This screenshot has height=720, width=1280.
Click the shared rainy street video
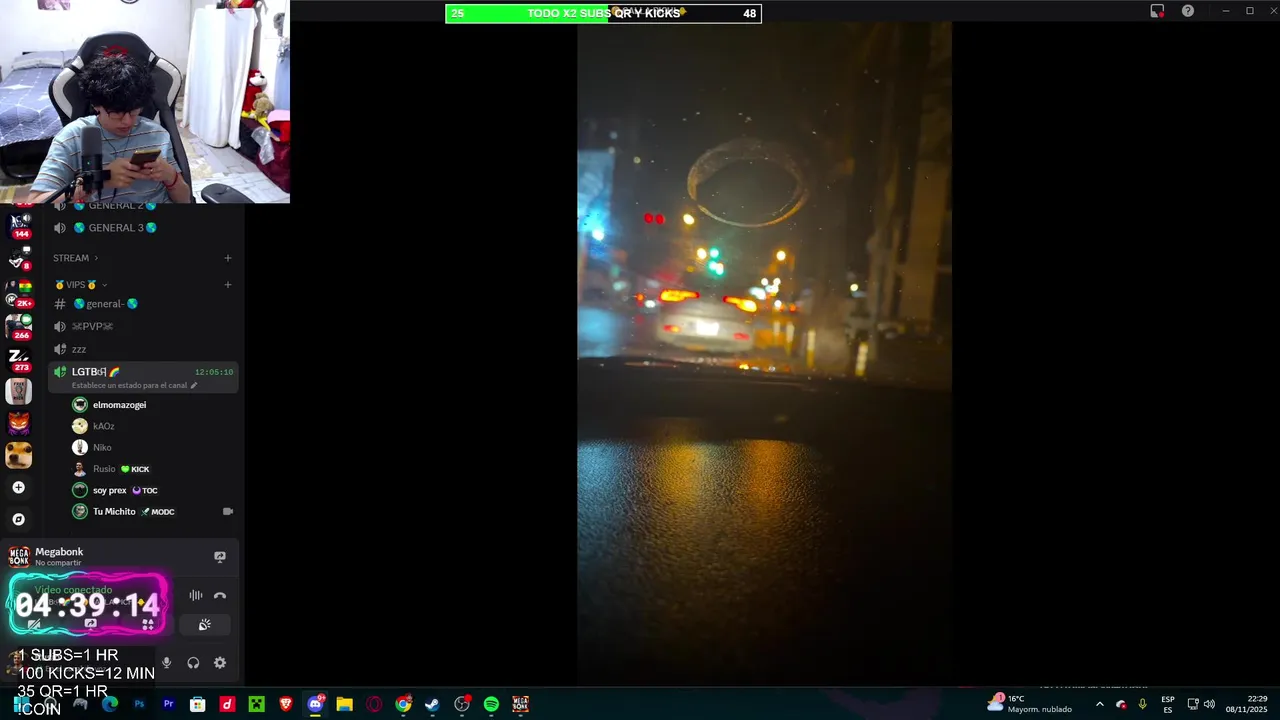[764, 353]
